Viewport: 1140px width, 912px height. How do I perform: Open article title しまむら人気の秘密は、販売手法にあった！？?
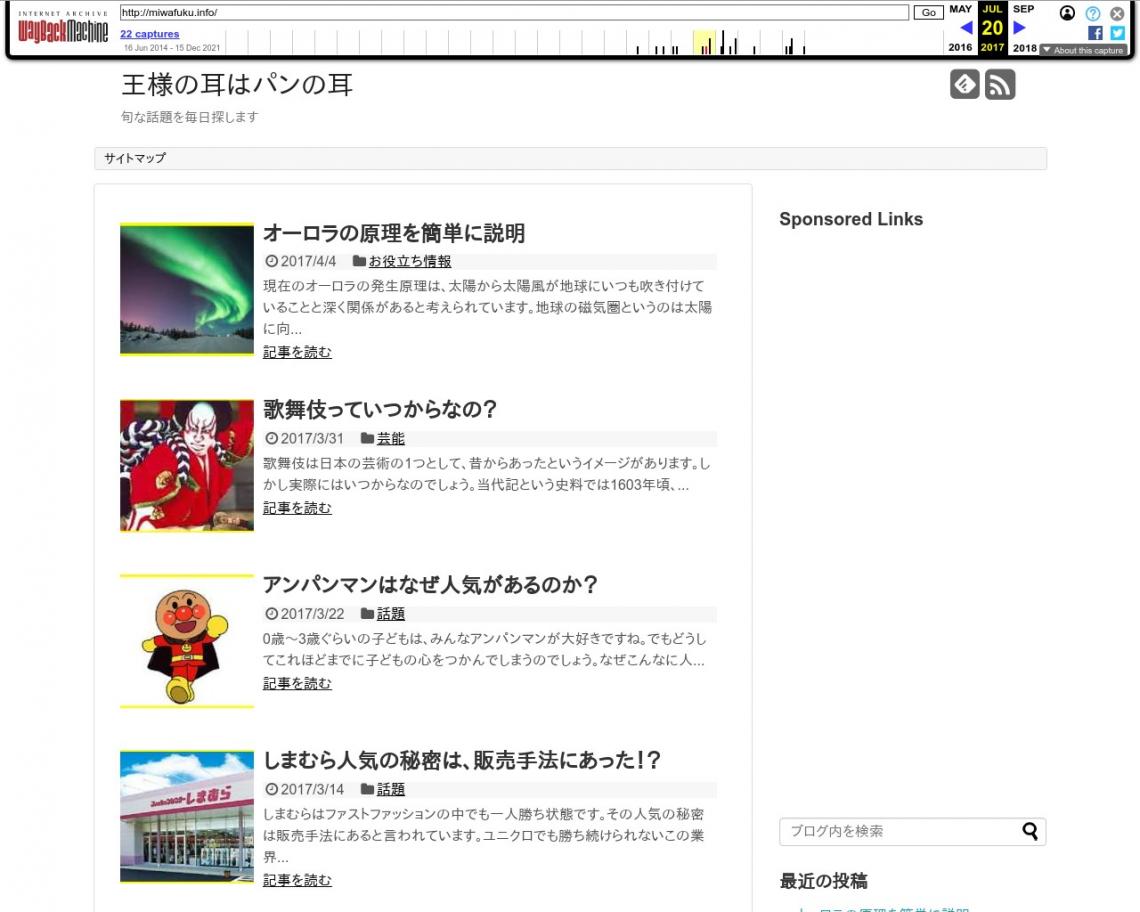(x=462, y=760)
